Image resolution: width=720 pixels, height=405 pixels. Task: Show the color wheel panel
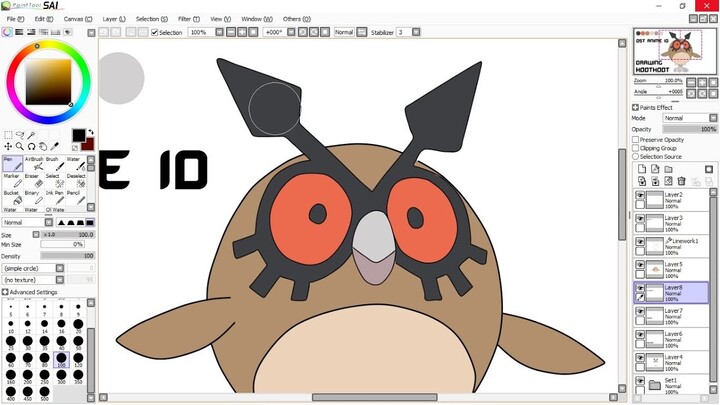pyautogui.click(x=7, y=32)
